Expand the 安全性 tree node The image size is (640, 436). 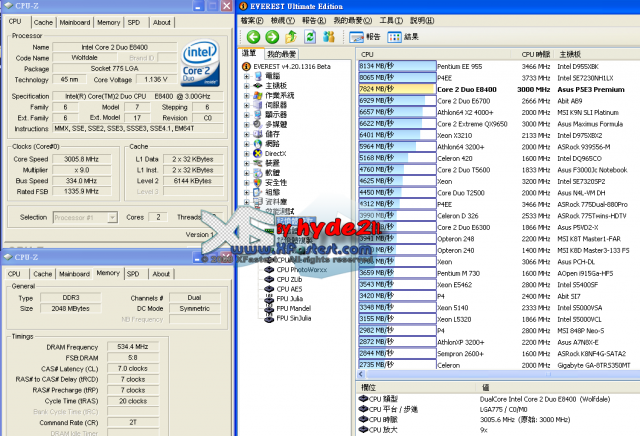pyautogui.click(x=247, y=183)
